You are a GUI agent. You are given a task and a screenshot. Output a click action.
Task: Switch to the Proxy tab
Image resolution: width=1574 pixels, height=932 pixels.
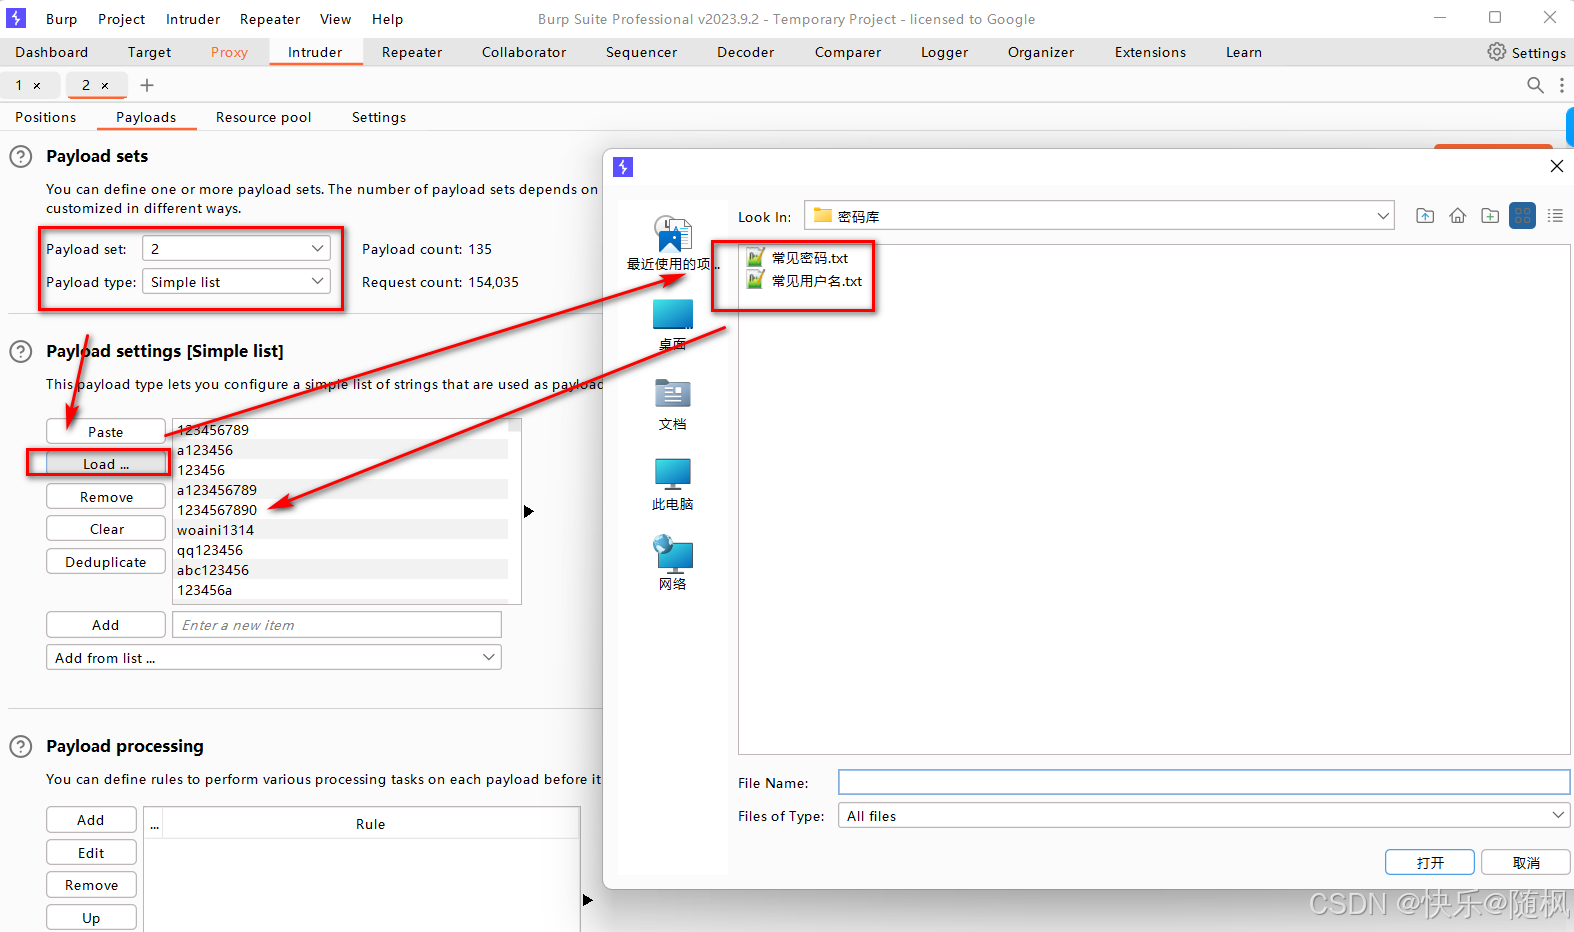click(x=229, y=52)
